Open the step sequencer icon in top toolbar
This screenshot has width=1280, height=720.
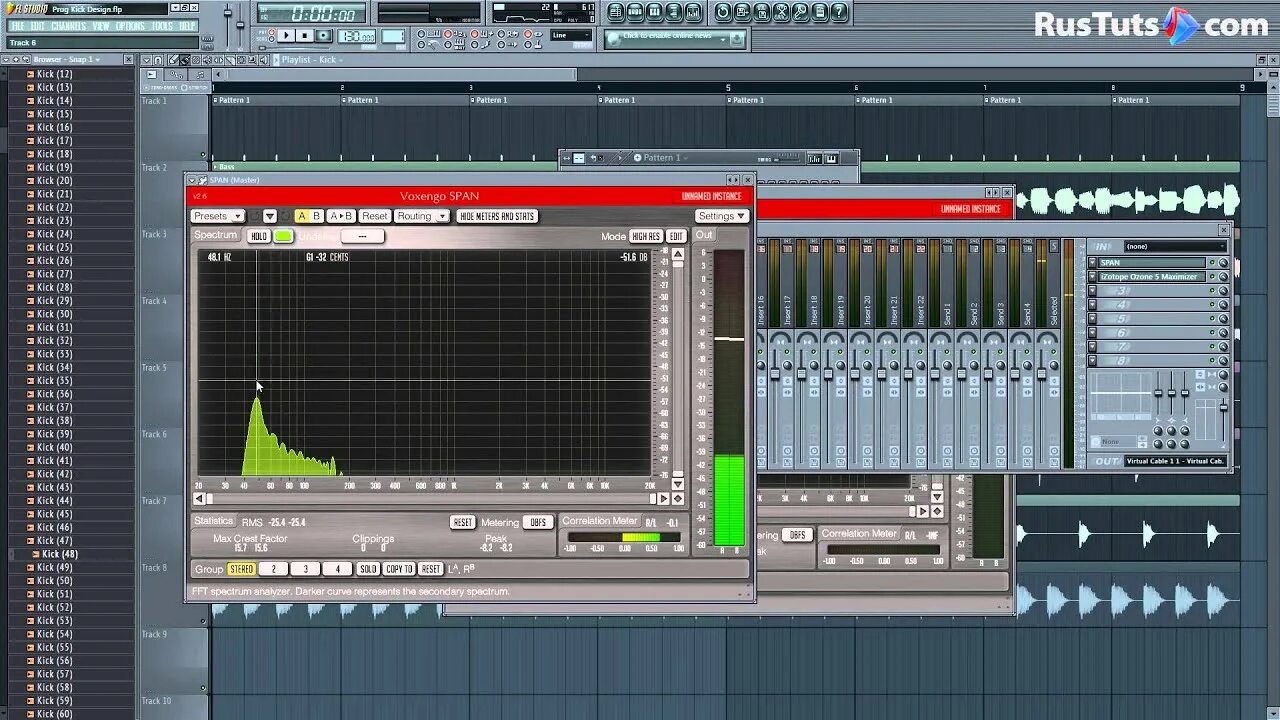[635, 12]
